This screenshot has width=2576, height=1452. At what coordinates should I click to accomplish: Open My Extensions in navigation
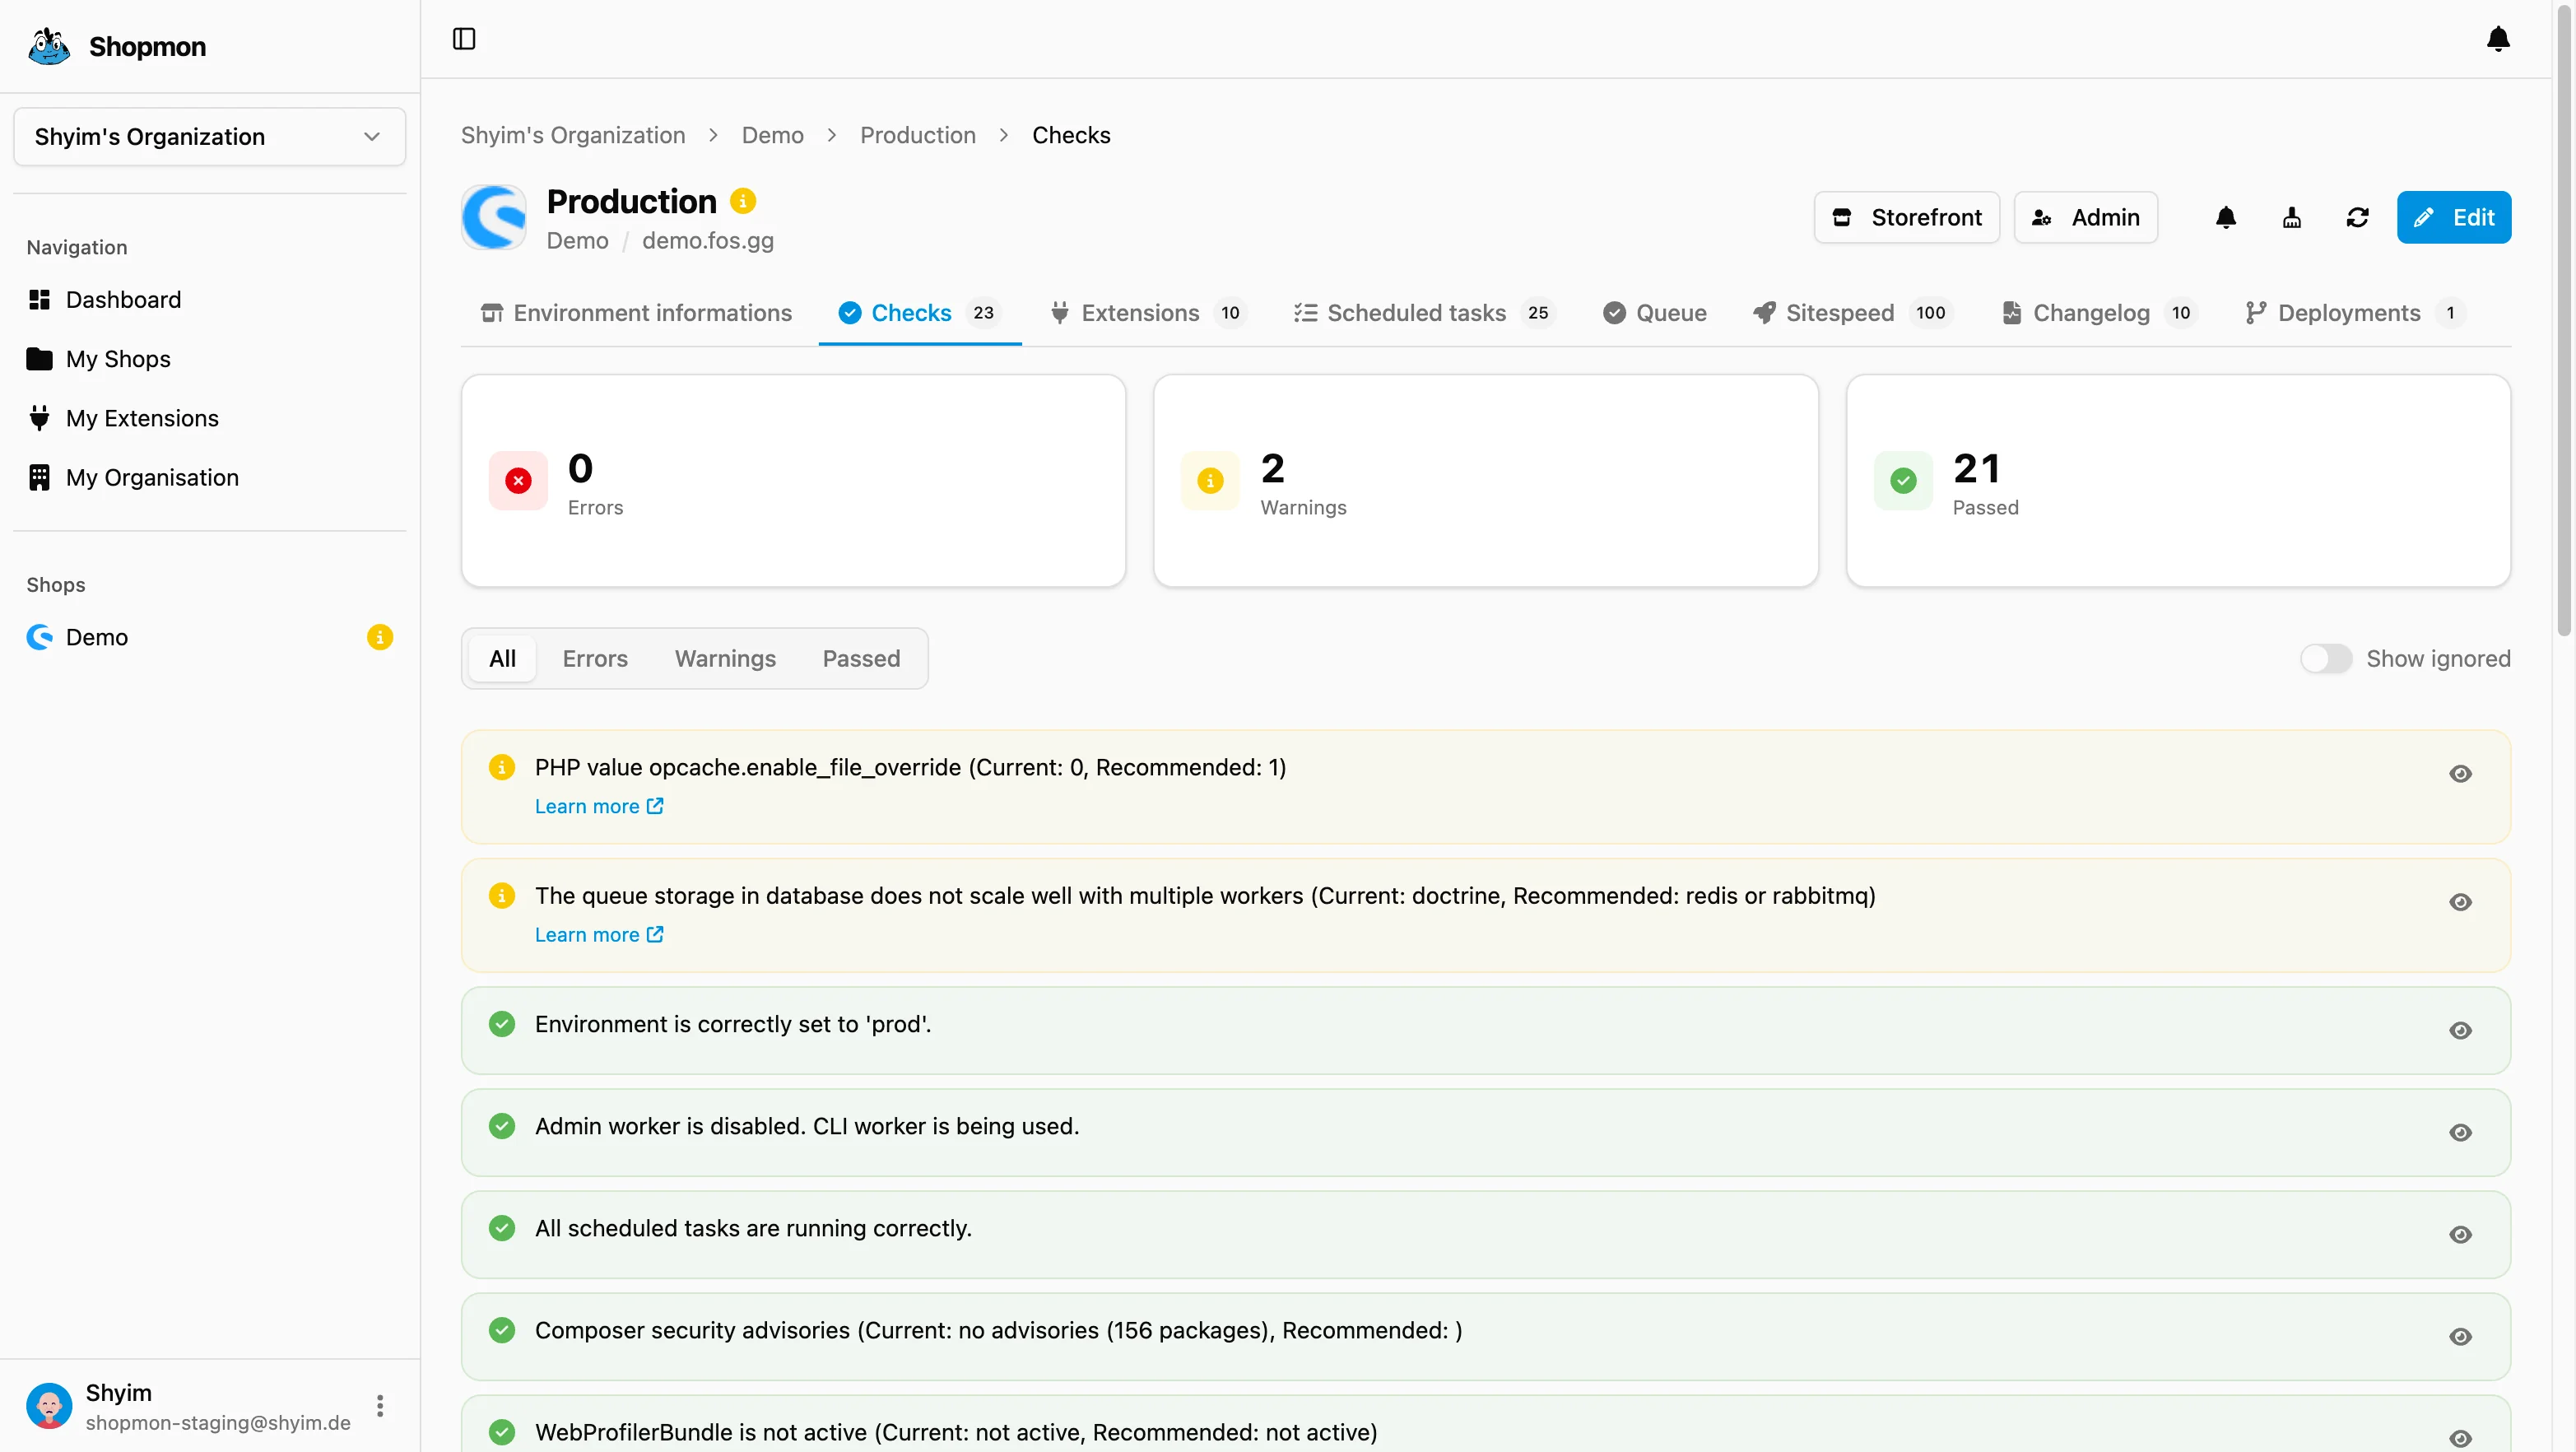tap(209, 418)
